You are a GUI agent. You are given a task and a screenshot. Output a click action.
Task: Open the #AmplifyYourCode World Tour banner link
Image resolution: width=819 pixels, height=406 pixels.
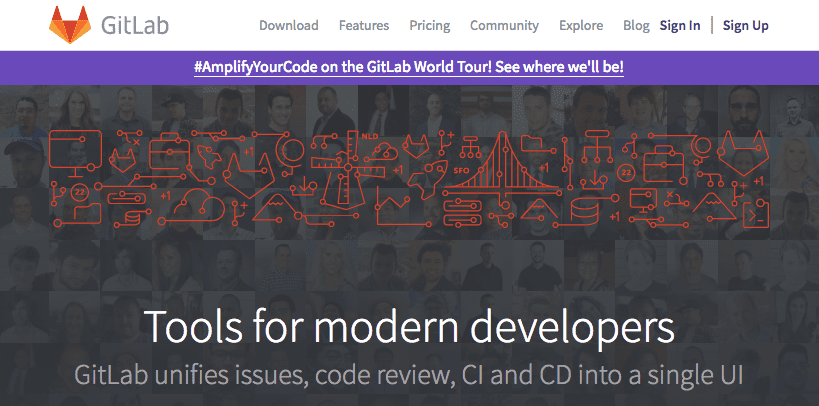[x=409, y=67]
